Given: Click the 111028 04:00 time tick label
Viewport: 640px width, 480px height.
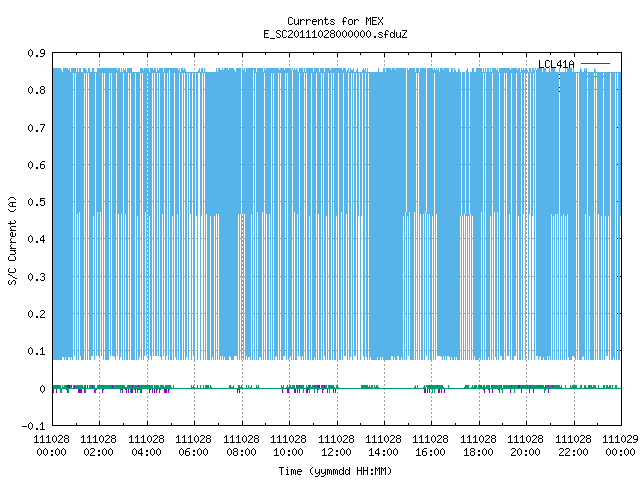Looking at the screenshot, I should (x=146, y=446).
